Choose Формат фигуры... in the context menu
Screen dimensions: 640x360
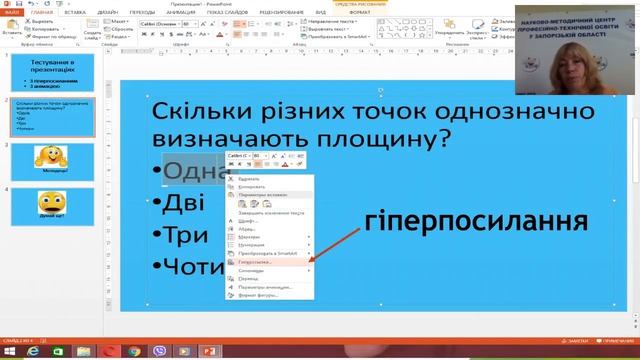point(269,295)
